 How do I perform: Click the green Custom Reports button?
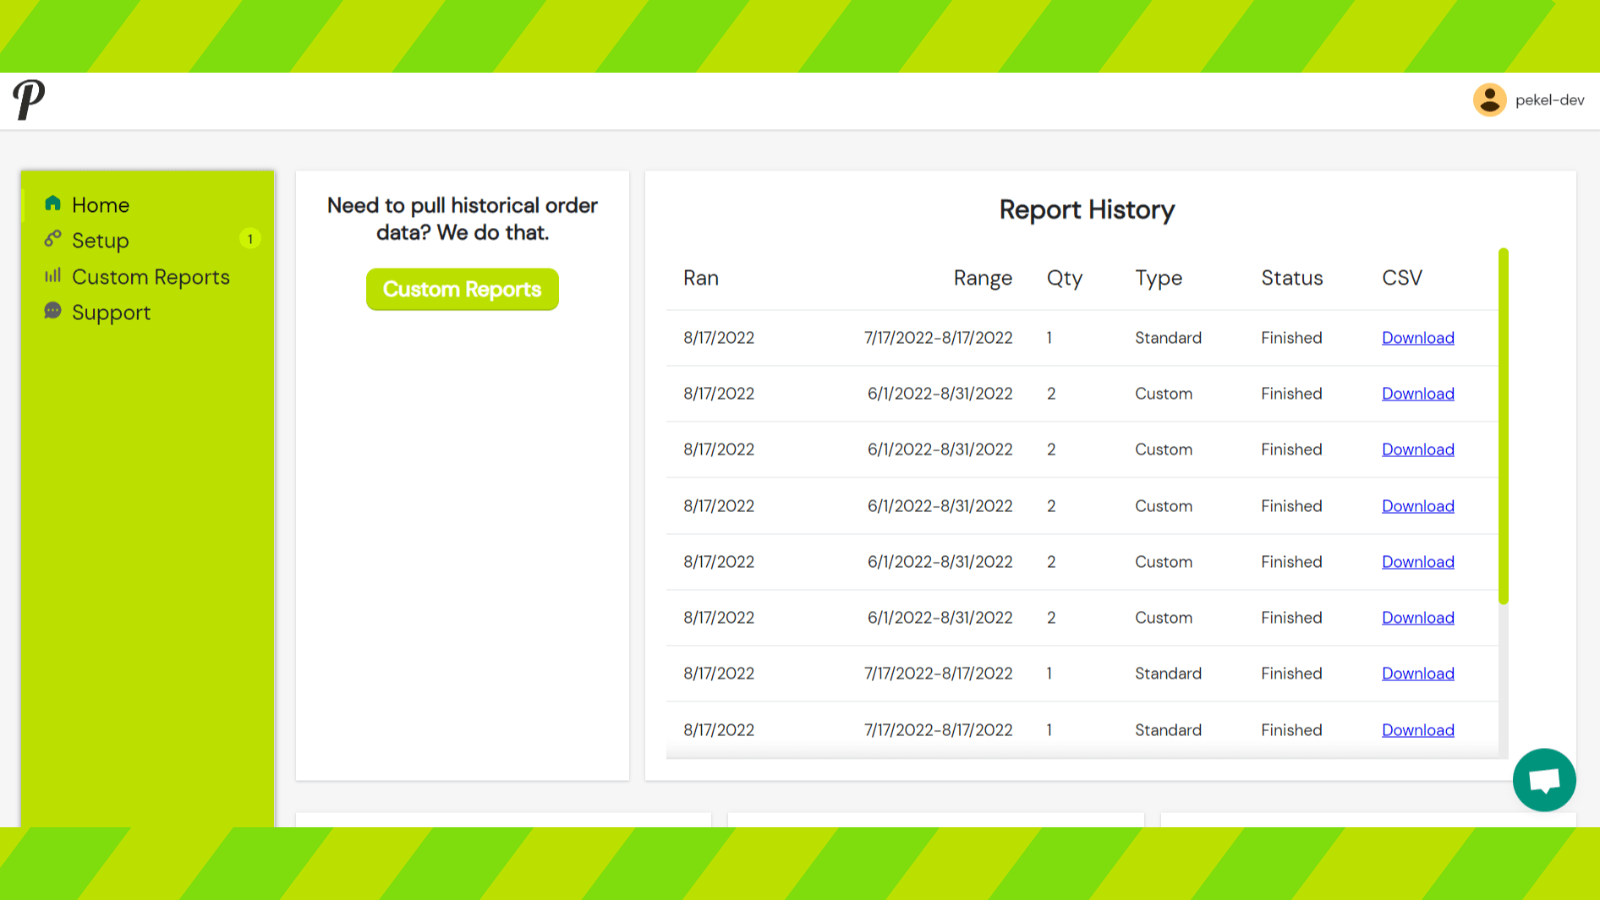pos(462,289)
